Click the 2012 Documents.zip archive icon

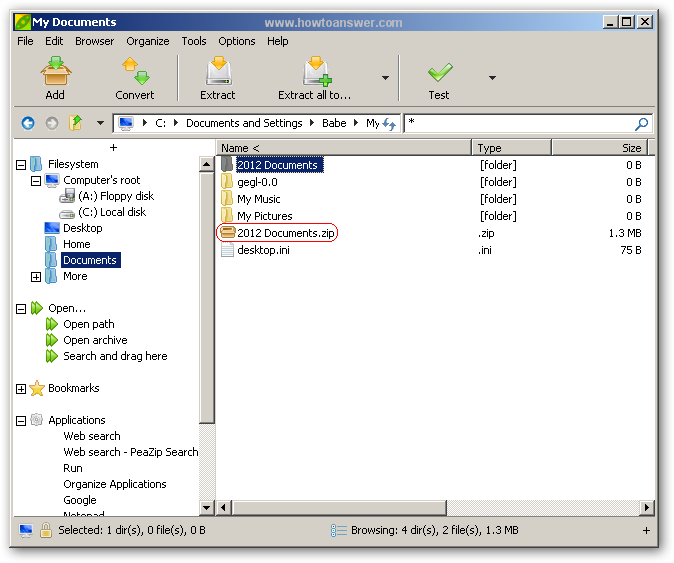(x=227, y=233)
